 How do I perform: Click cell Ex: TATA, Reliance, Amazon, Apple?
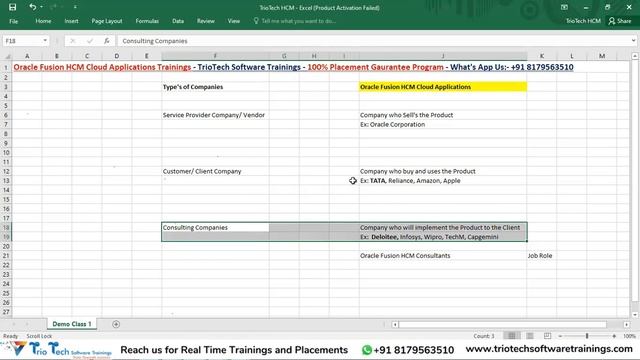coord(443,181)
